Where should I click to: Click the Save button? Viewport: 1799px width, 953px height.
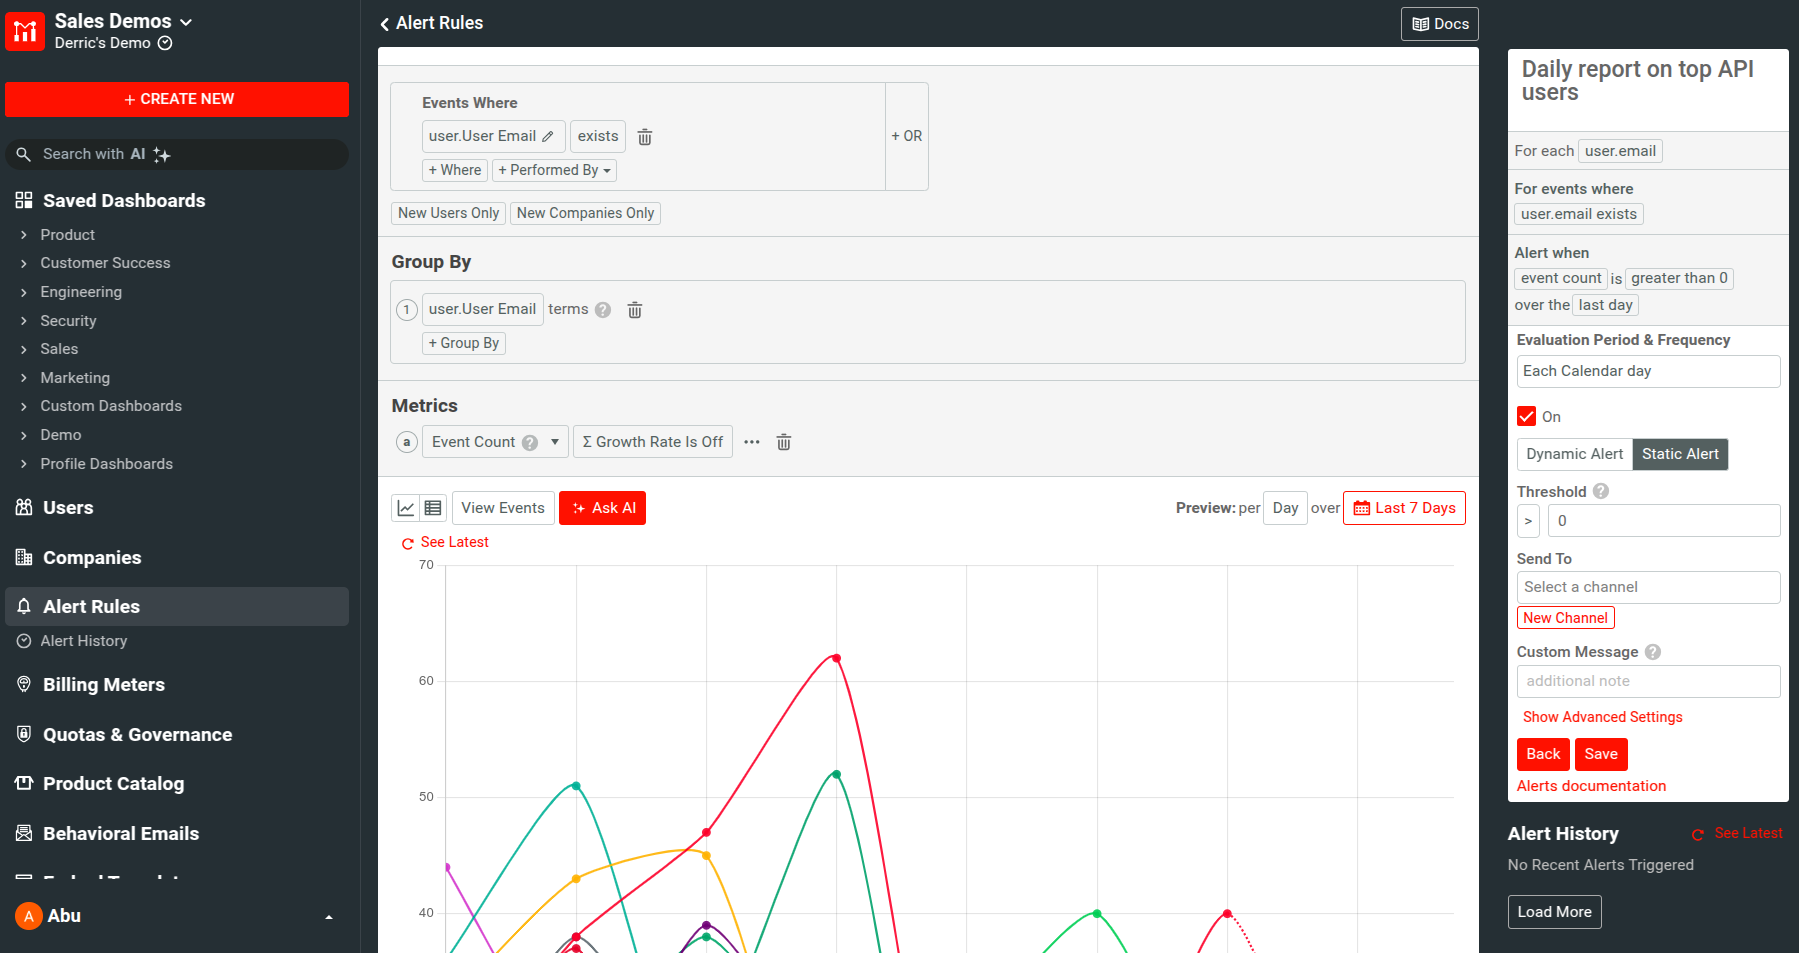(1600, 754)
